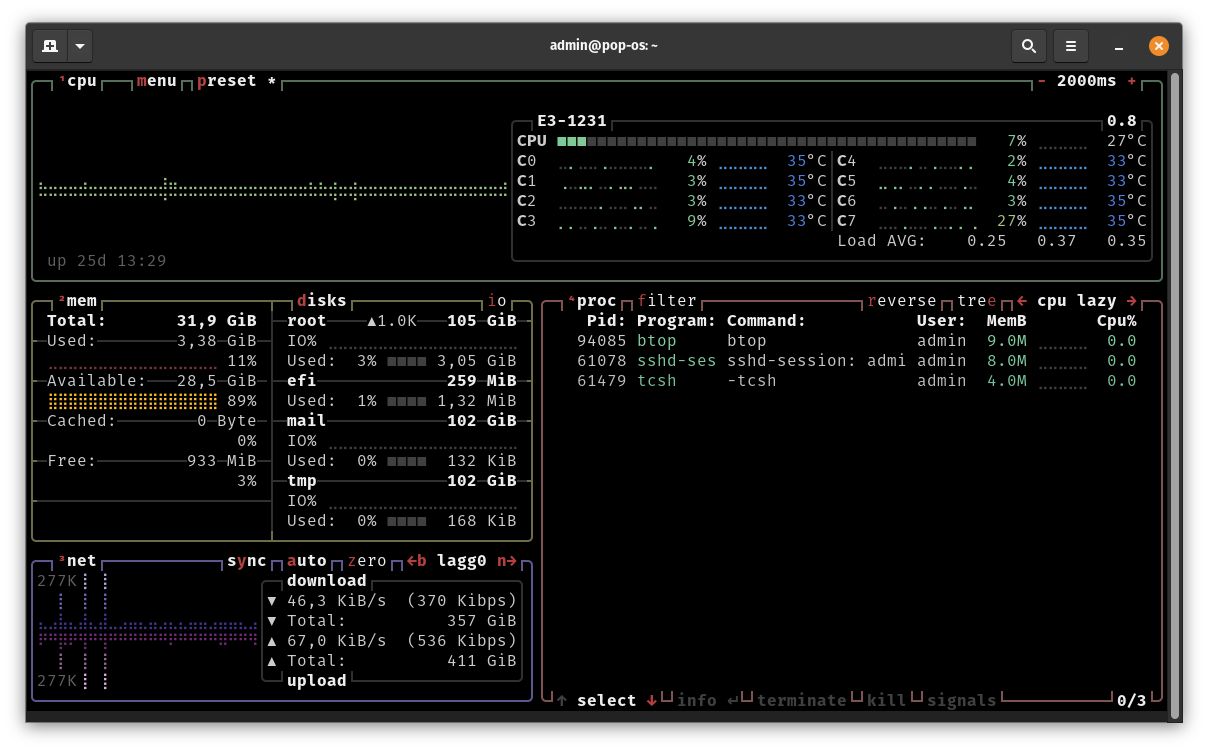Viewport: 1208px width, 751px height.
Task: Open the terminal hamburger menu
Action: pos(1070,46)
